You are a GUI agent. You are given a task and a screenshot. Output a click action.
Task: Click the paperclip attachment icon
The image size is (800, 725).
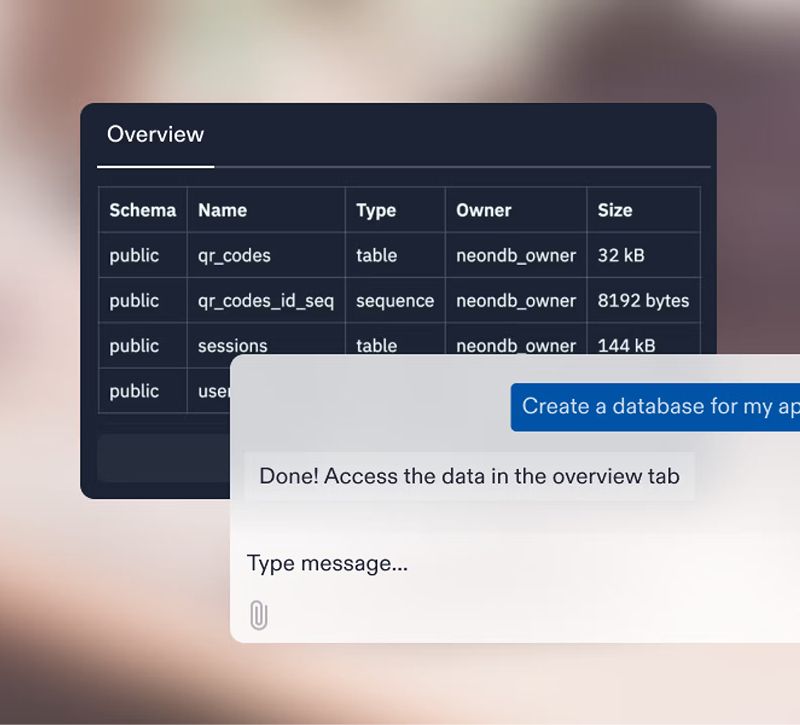[x=258, y=615]
